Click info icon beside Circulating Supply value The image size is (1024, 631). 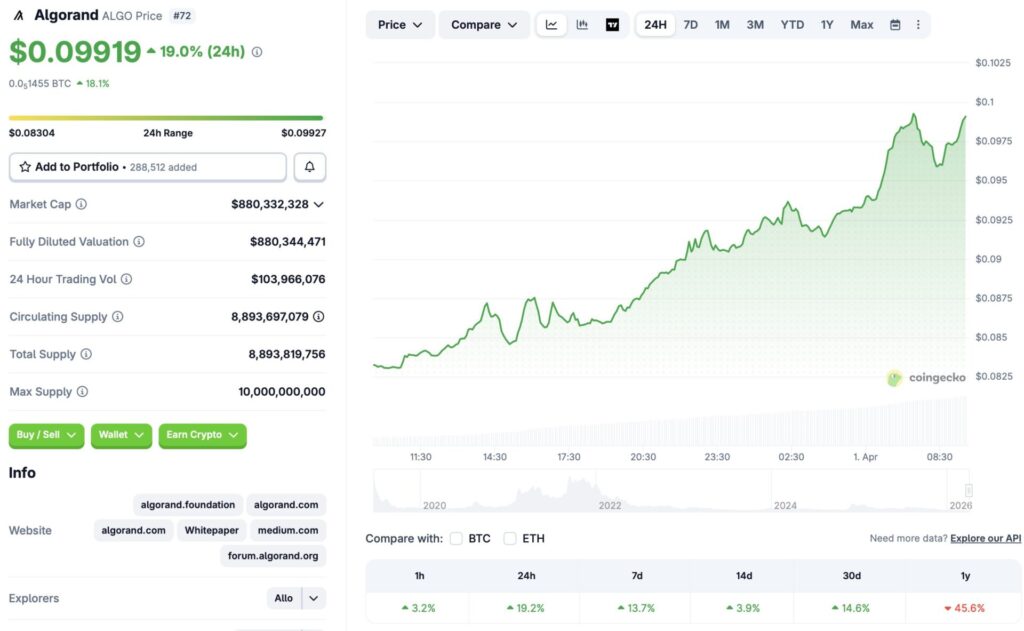tap(318, 317)
